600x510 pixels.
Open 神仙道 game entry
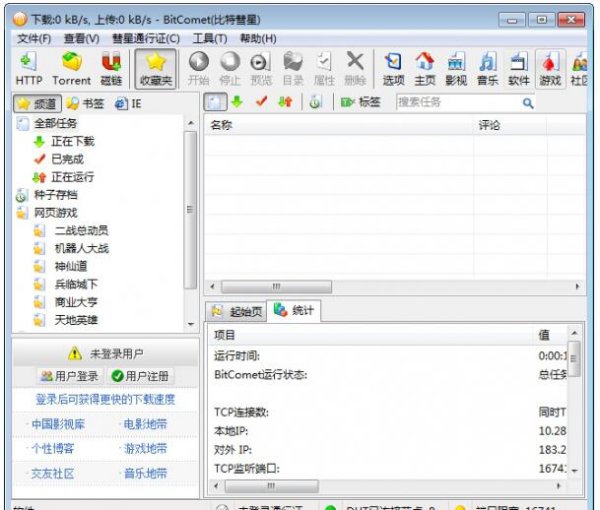pyautogui.click(x=71, y=266)
